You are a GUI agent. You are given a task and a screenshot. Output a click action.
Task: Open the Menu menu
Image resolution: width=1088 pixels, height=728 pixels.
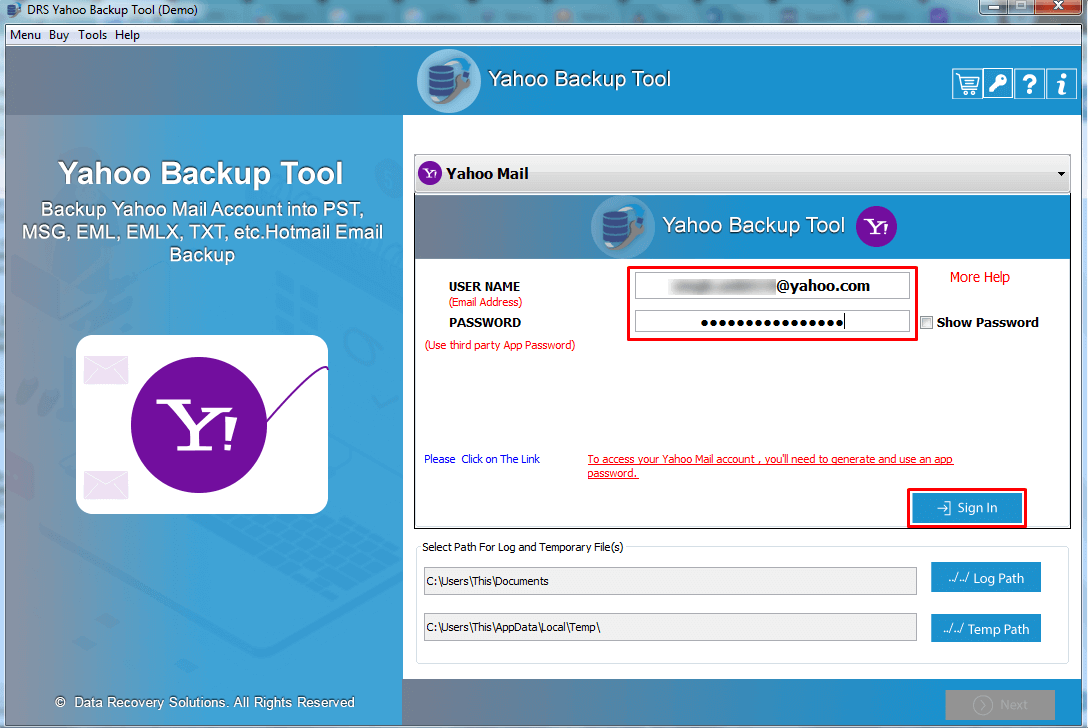(x=26, y=35)
